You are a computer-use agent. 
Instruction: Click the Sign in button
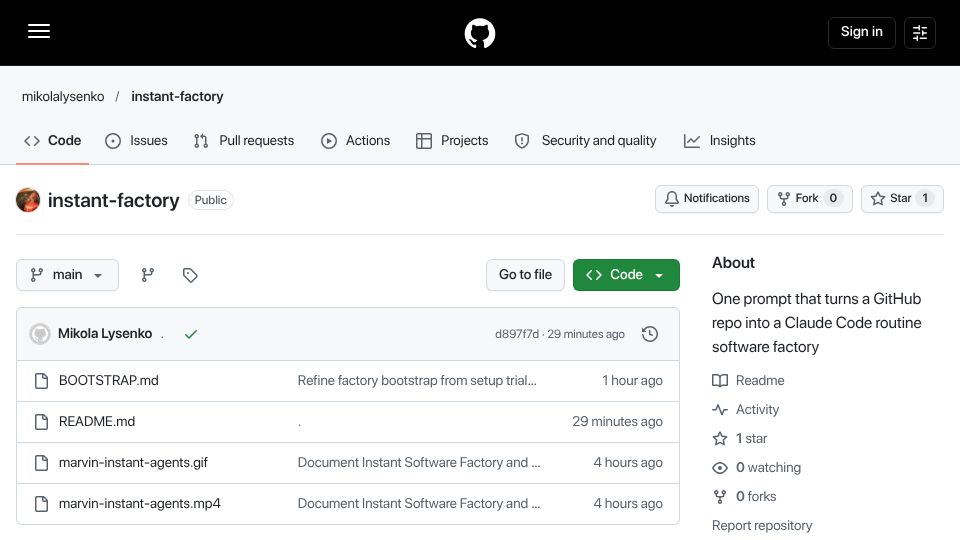click(x=861, y=32)
